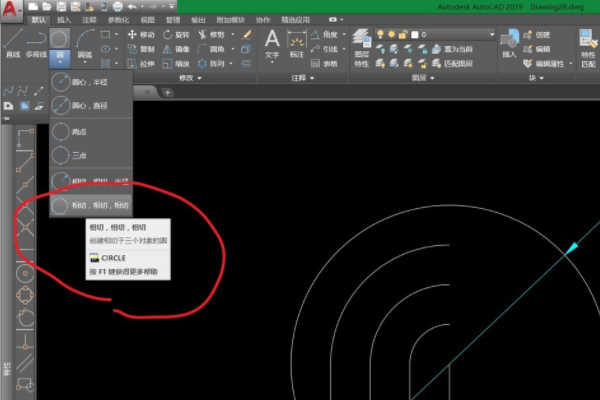Click the Match Properties (特性匹配) icon
This screenshot has width=600, height=400.
588,48
